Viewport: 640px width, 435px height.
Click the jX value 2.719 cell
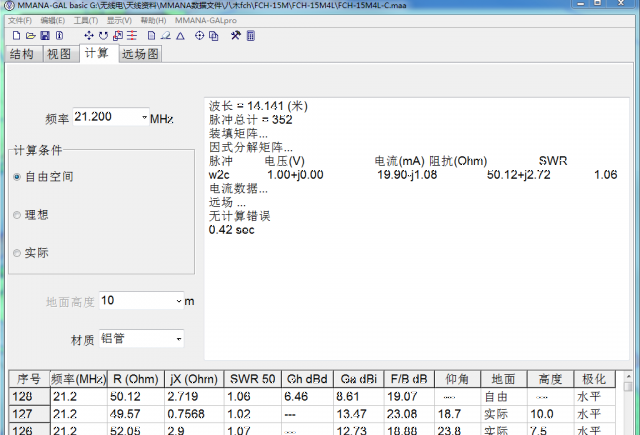point(194,397)
